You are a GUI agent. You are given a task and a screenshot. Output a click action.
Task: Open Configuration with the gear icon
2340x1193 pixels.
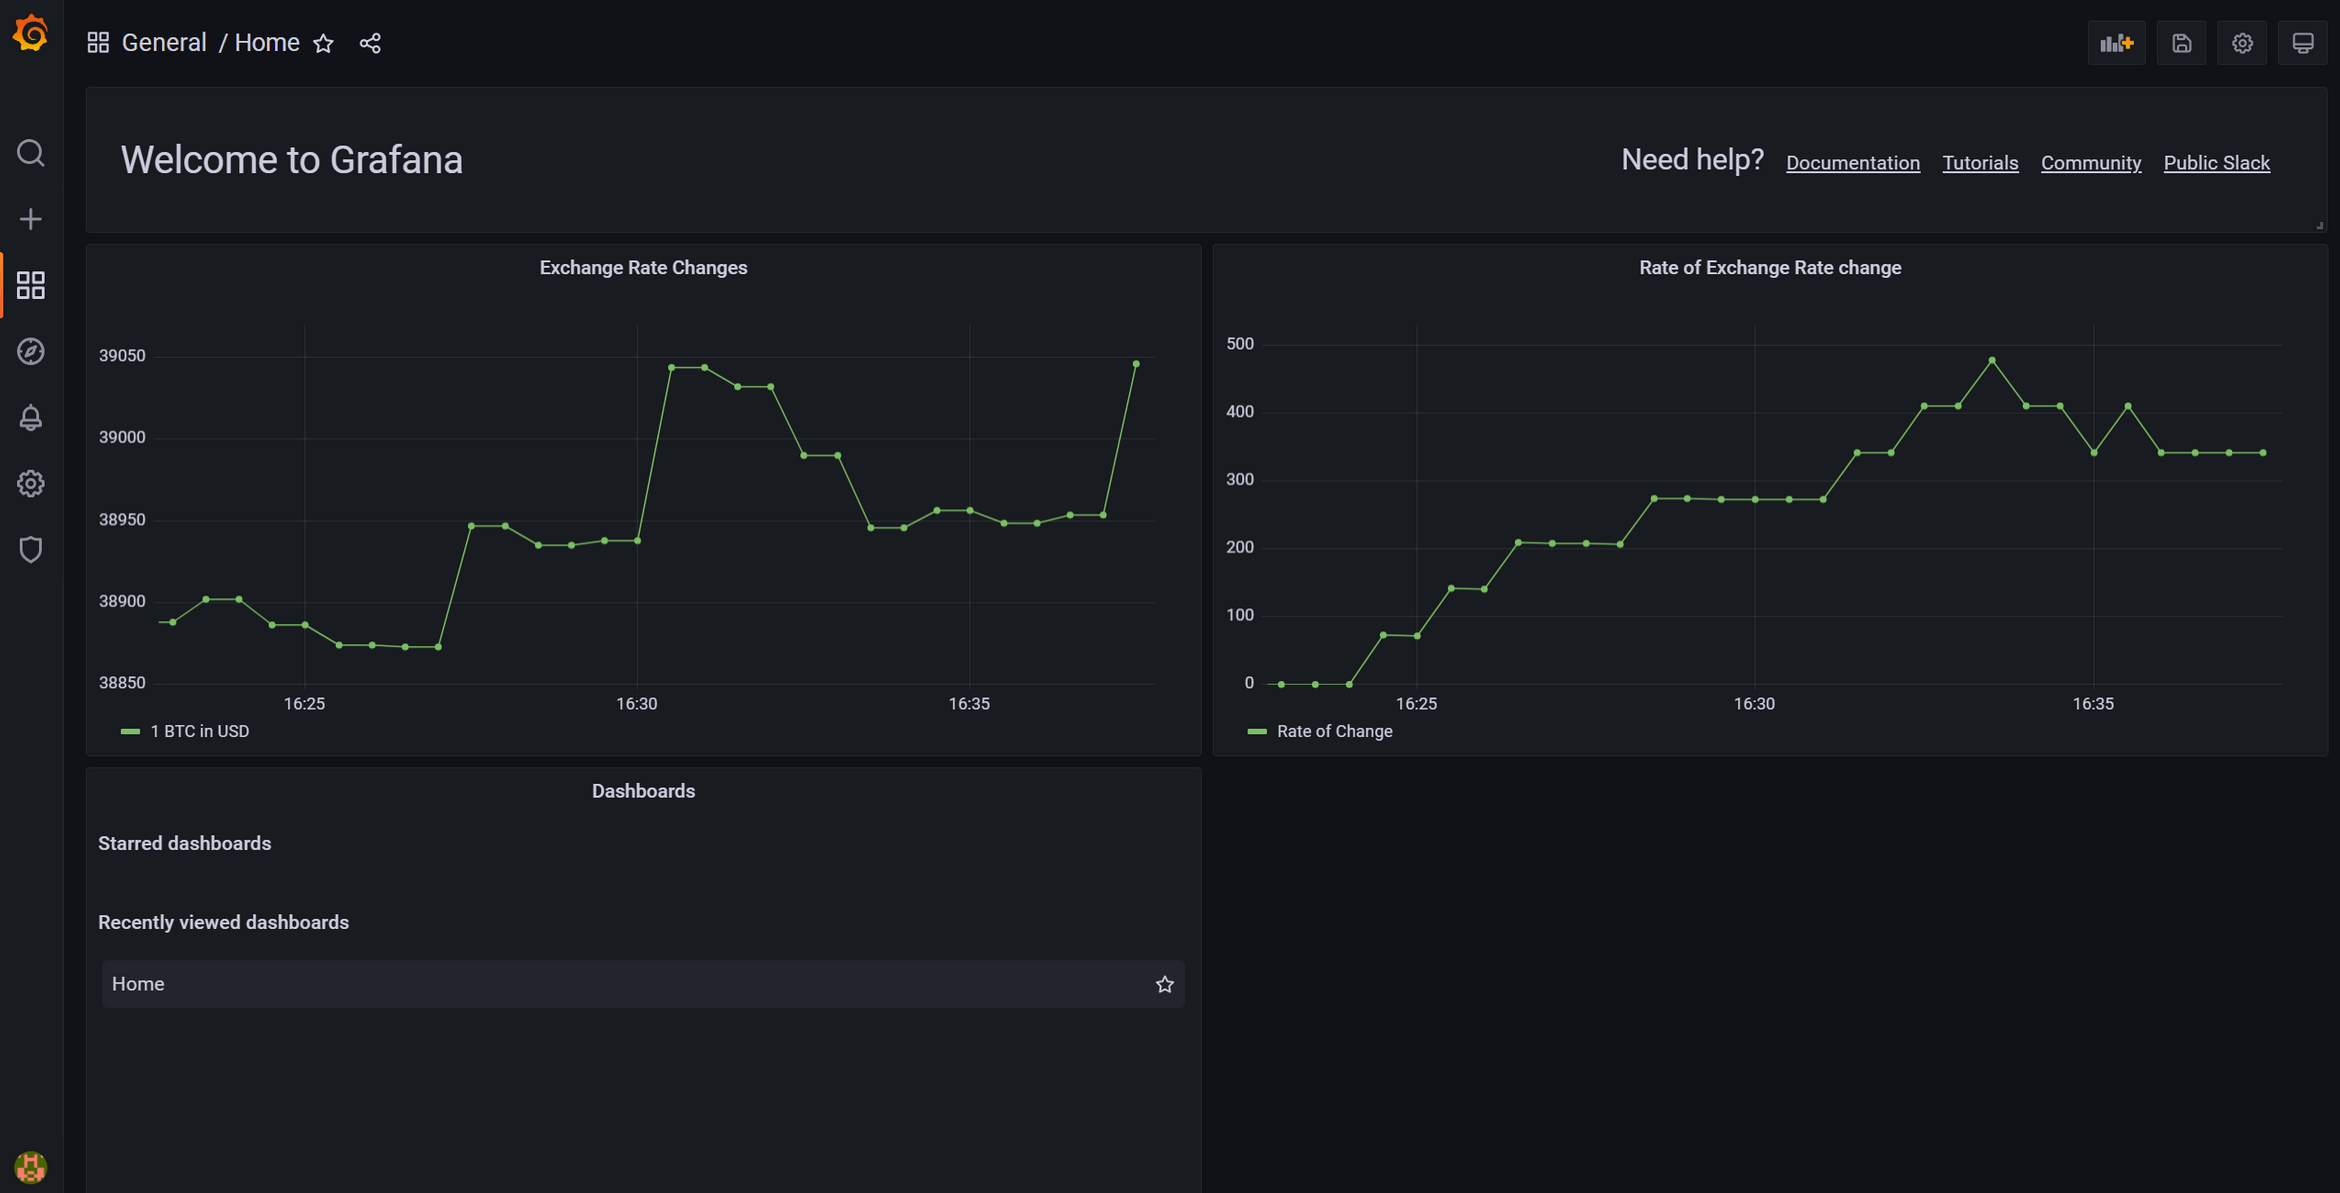click(x=31, y=483)
